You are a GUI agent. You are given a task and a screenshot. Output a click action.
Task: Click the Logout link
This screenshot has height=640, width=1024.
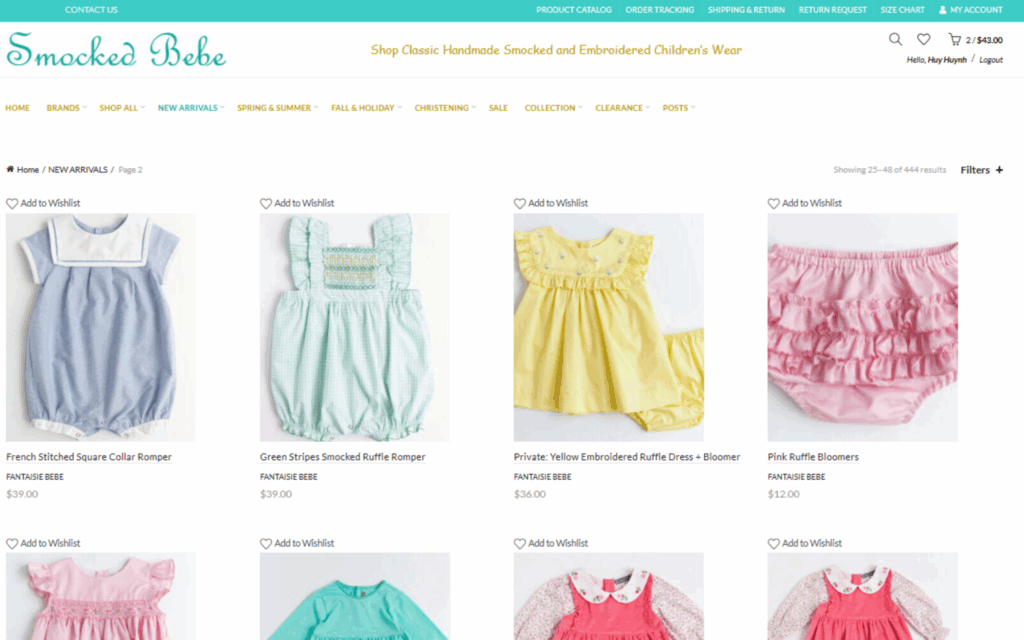(990, 60)
